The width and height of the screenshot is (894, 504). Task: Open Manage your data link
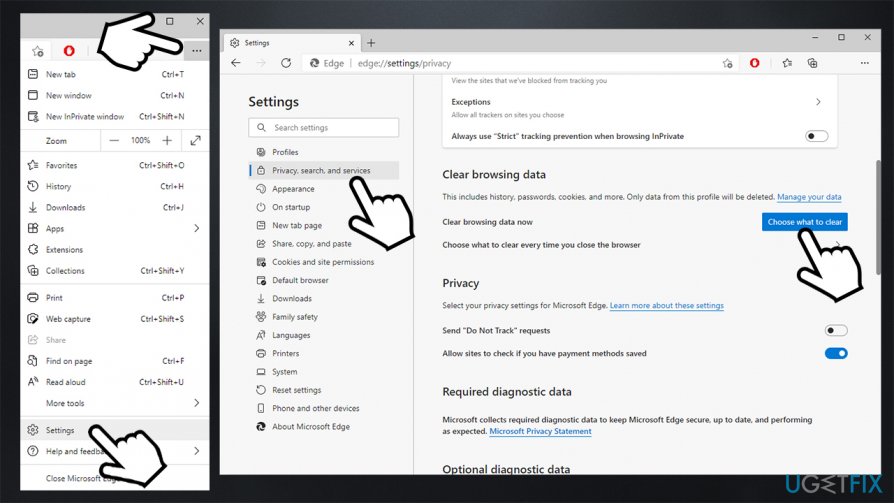click(x=809, y=197)
